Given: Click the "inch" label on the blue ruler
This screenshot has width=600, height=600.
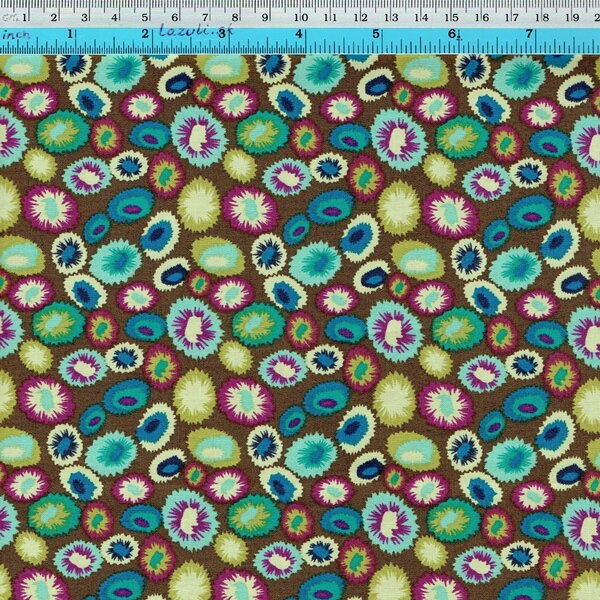Looking at the screenshot, I should click(x=16, y=35).
